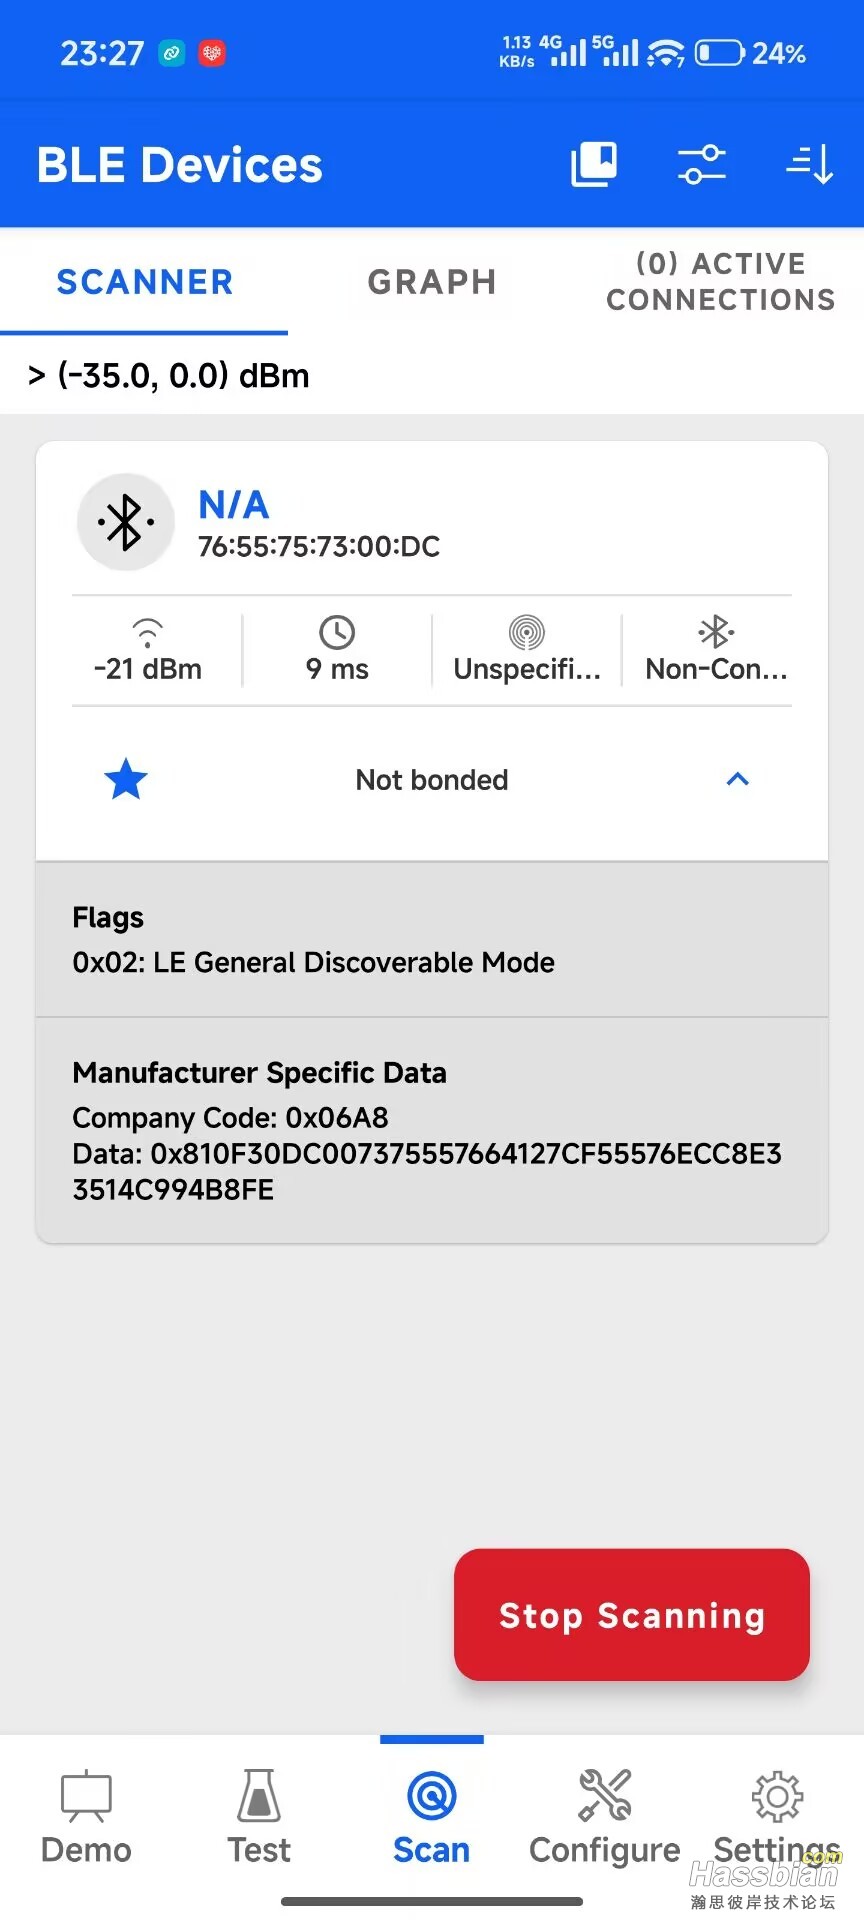
Task: Tap the sort devices icon
Action: 809,164
